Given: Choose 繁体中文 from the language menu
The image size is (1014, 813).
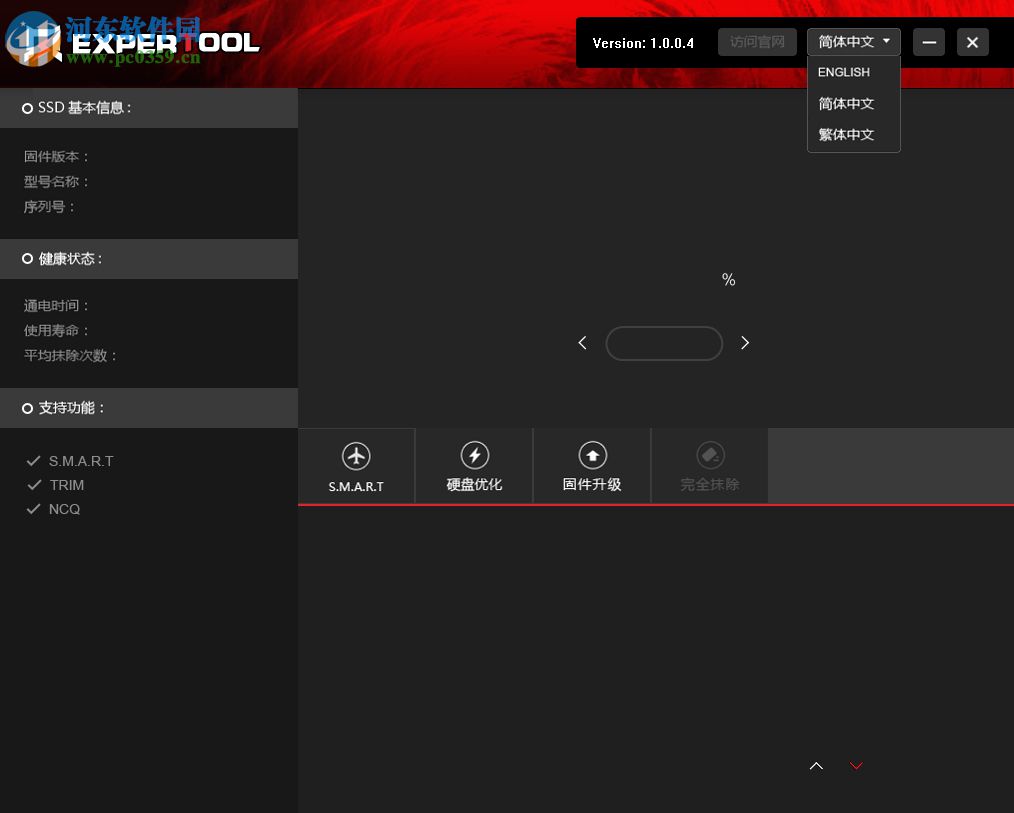Looking at the screenshot, I should pyautogui.click(x=846, y=134).
